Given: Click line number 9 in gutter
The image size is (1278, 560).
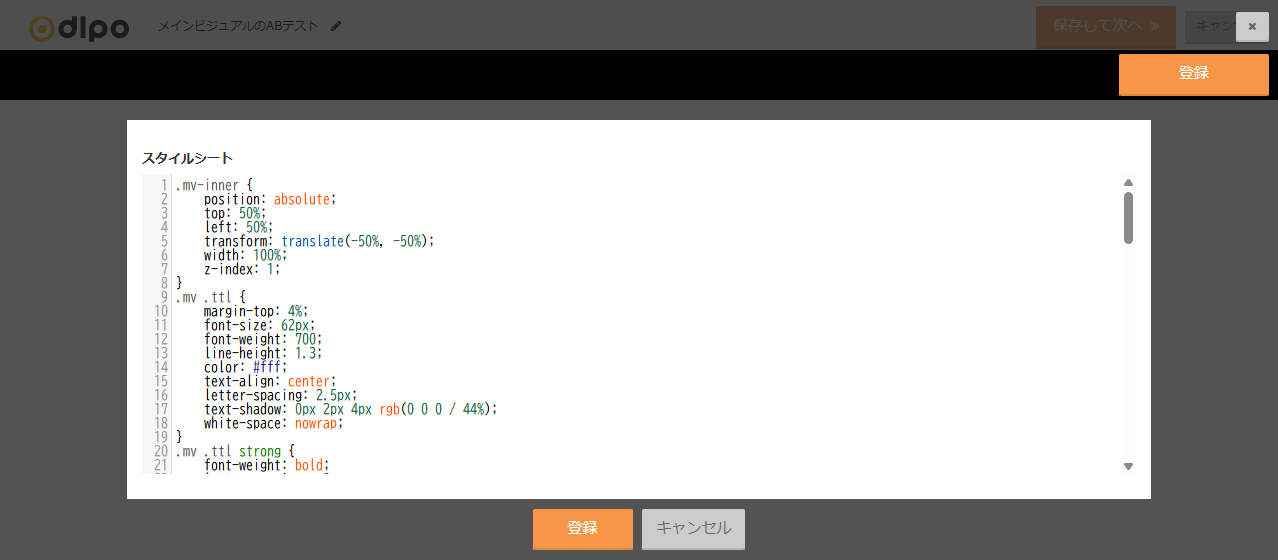Looking at the screenshot, I should (x=164, y=297).
